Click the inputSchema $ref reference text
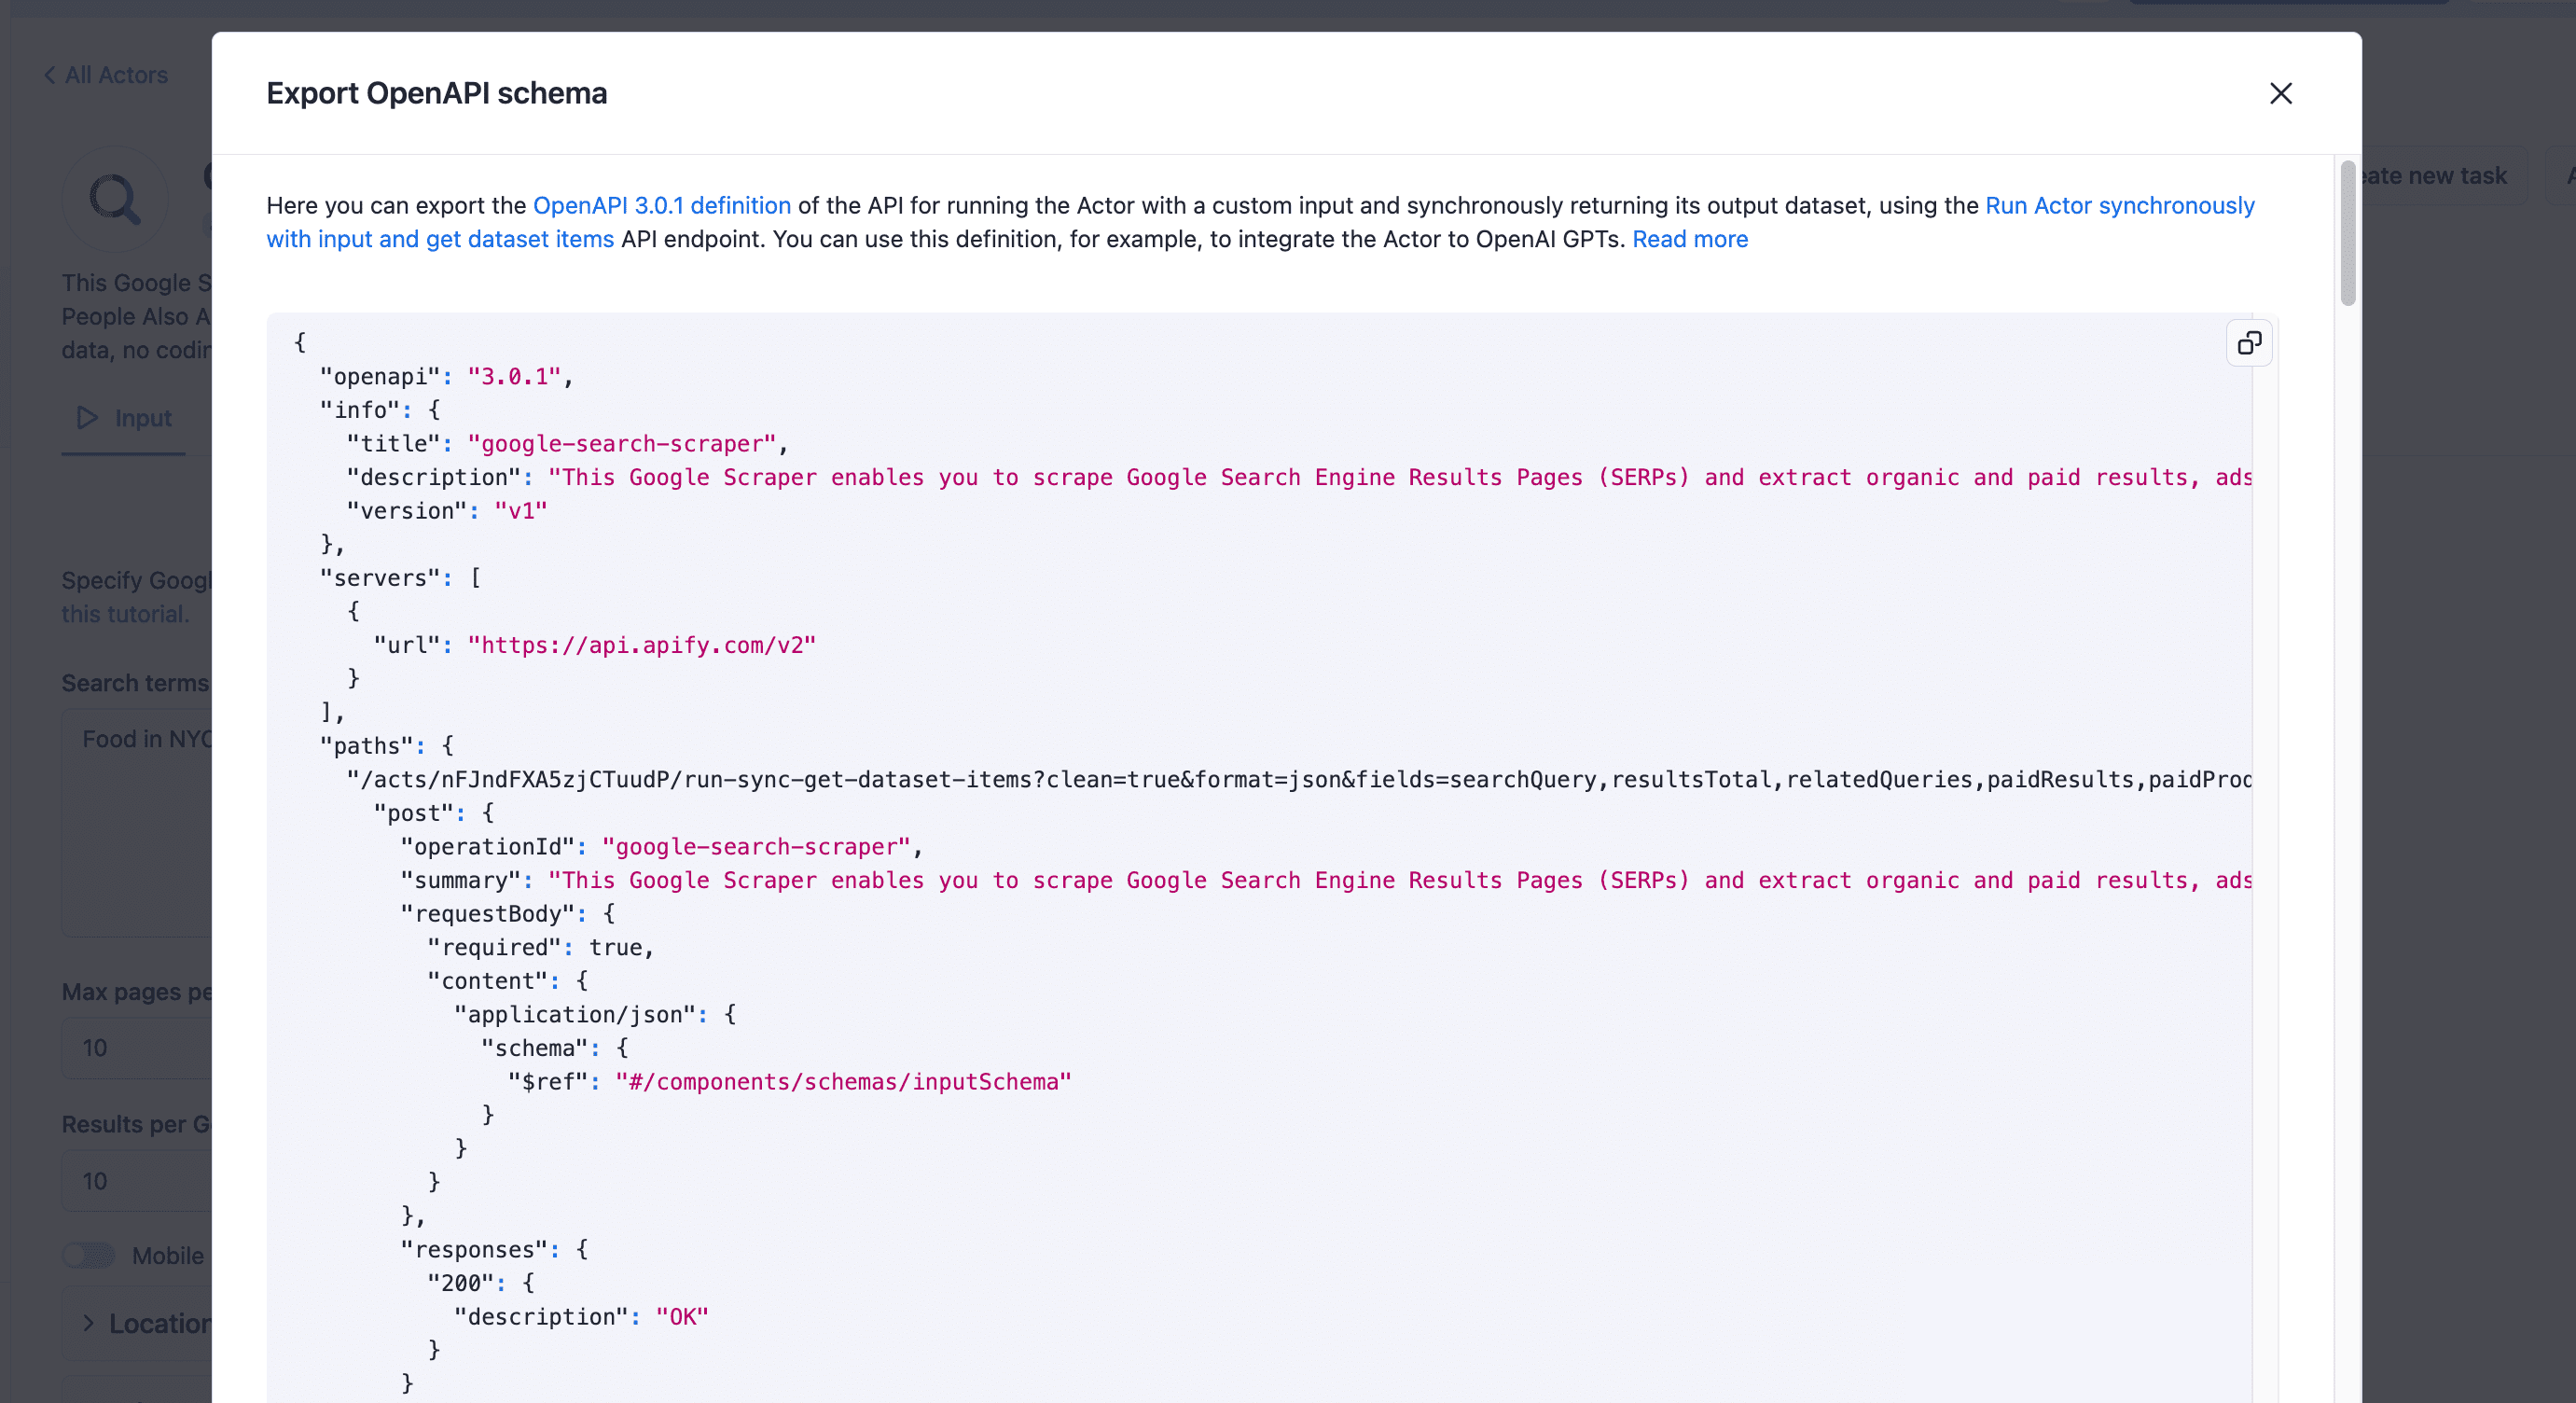 (x=843, y=1081)
